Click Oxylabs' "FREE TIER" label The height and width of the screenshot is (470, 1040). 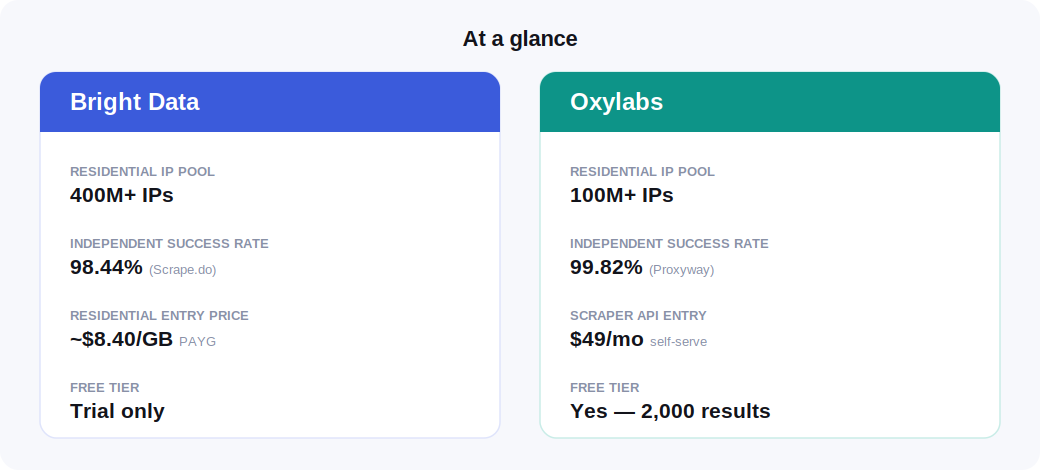pyautogui.click(x=605, y=388)
